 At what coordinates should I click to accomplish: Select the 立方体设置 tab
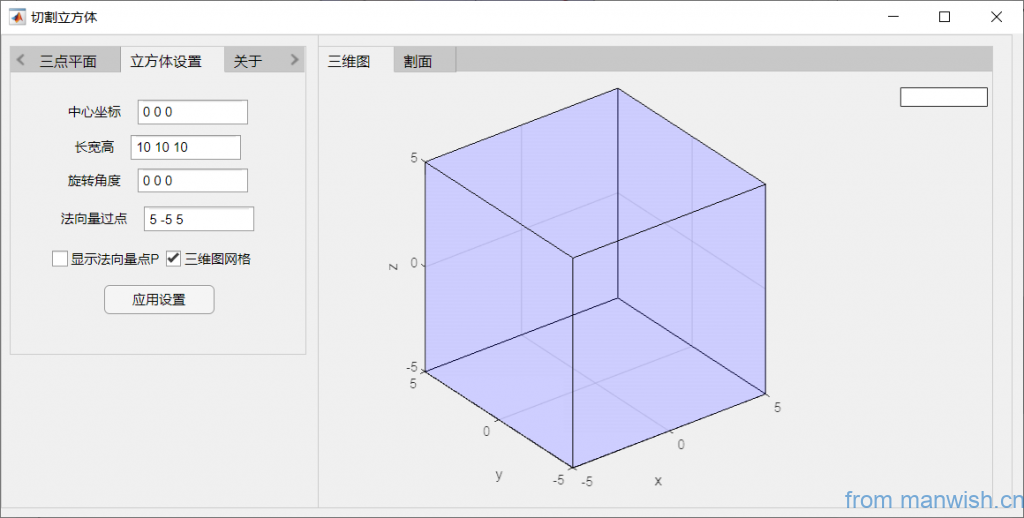pos(166,61)
